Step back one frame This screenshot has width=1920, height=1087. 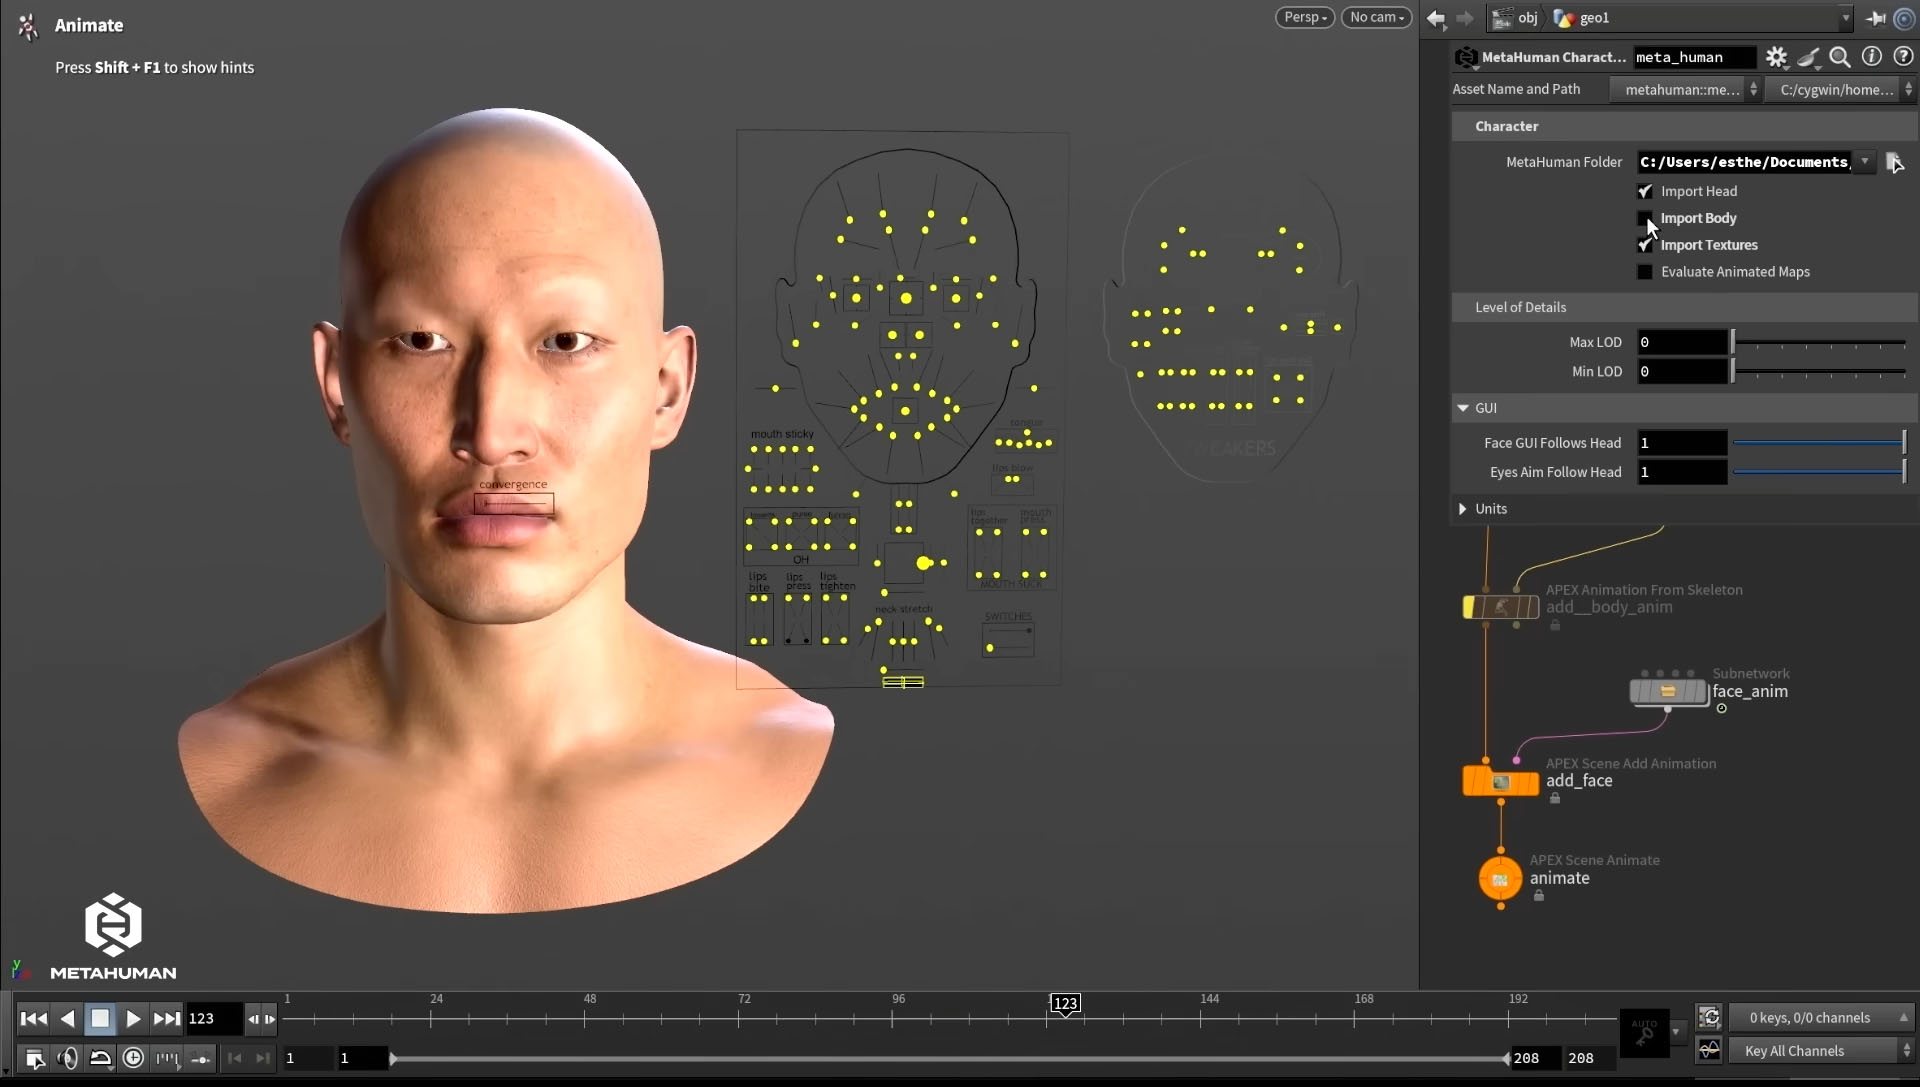253,1019
